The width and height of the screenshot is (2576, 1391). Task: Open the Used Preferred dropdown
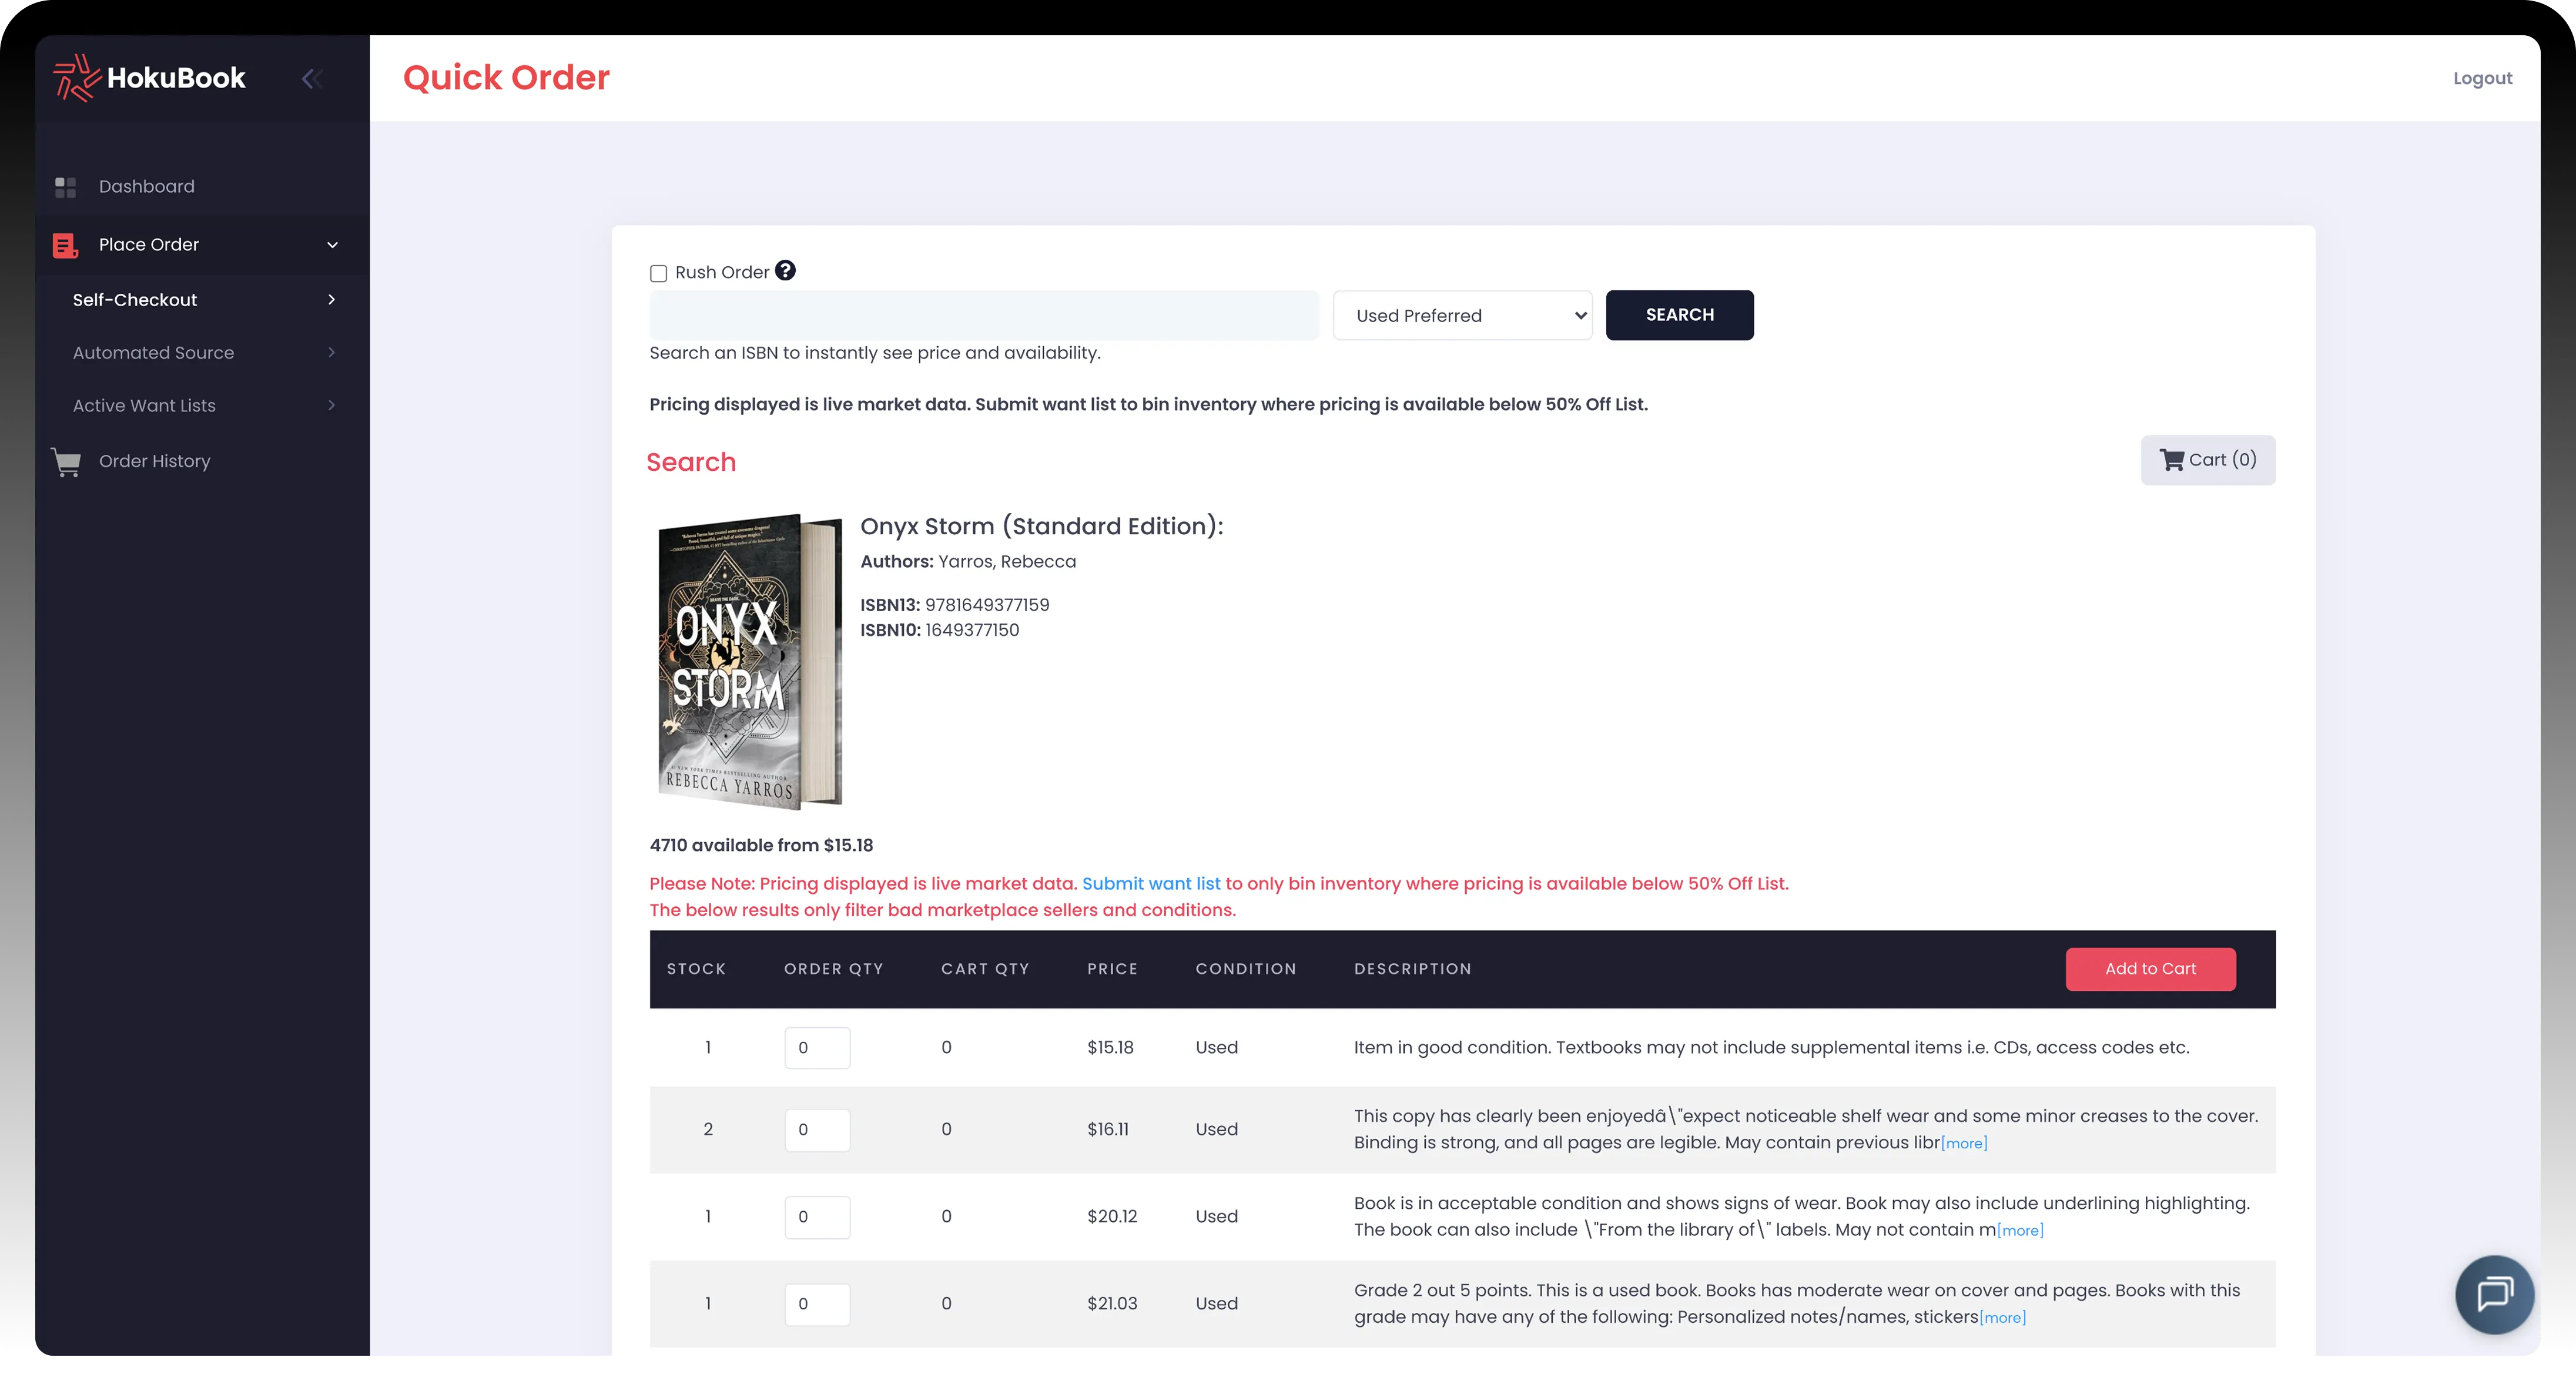1462,316
